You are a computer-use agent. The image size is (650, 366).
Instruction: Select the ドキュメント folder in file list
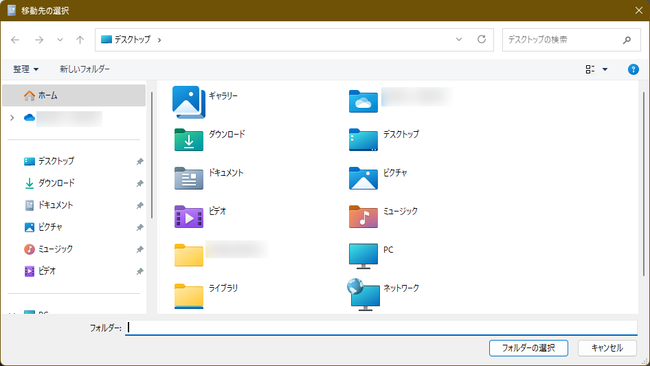click(189, 178)
